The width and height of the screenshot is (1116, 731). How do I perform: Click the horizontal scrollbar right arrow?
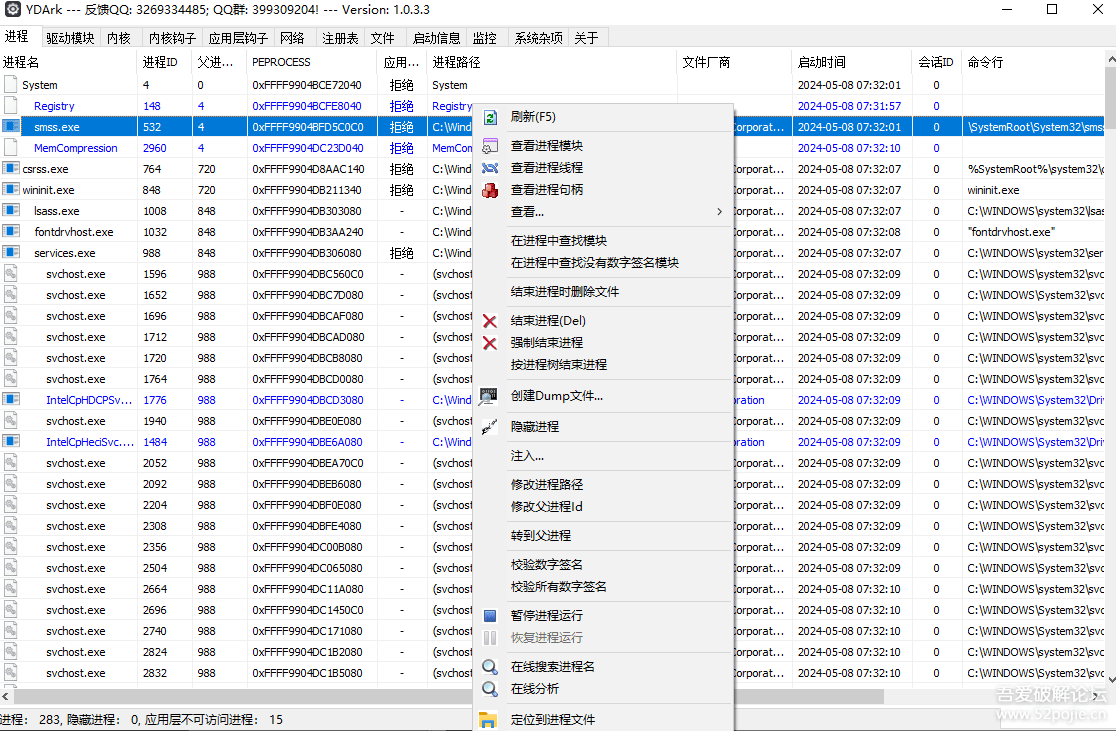1098,696
